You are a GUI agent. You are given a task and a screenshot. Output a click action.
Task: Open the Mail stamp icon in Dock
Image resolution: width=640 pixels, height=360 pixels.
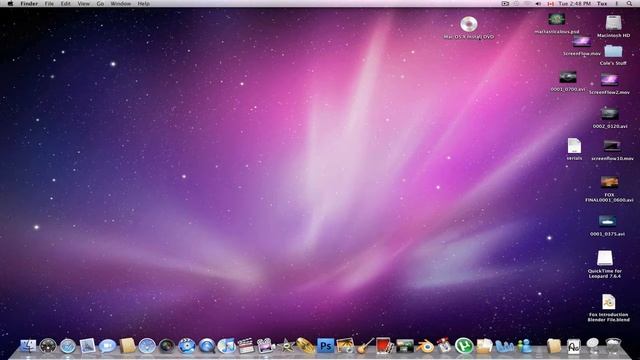(x=87, y=346)
